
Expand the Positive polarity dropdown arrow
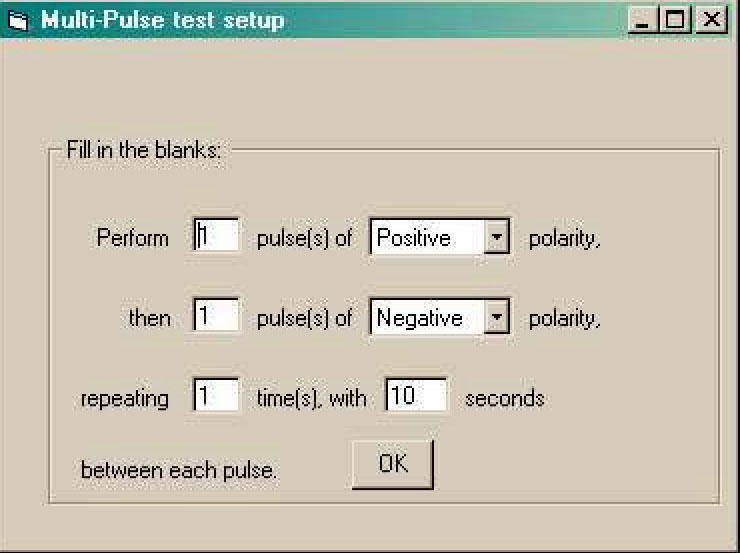click(x=497, y=238)
